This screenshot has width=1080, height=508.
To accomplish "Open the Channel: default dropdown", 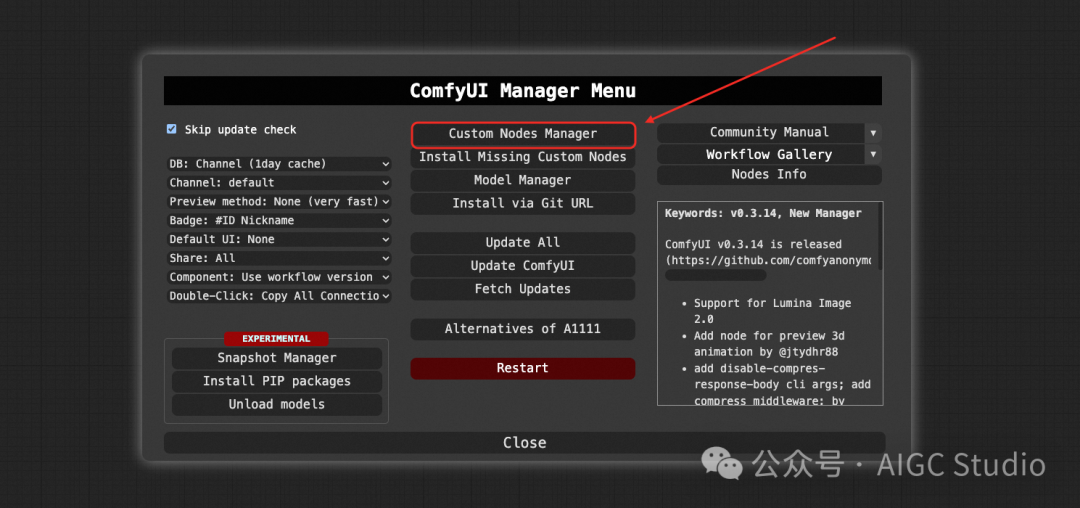I will click(x=279, y=182).
